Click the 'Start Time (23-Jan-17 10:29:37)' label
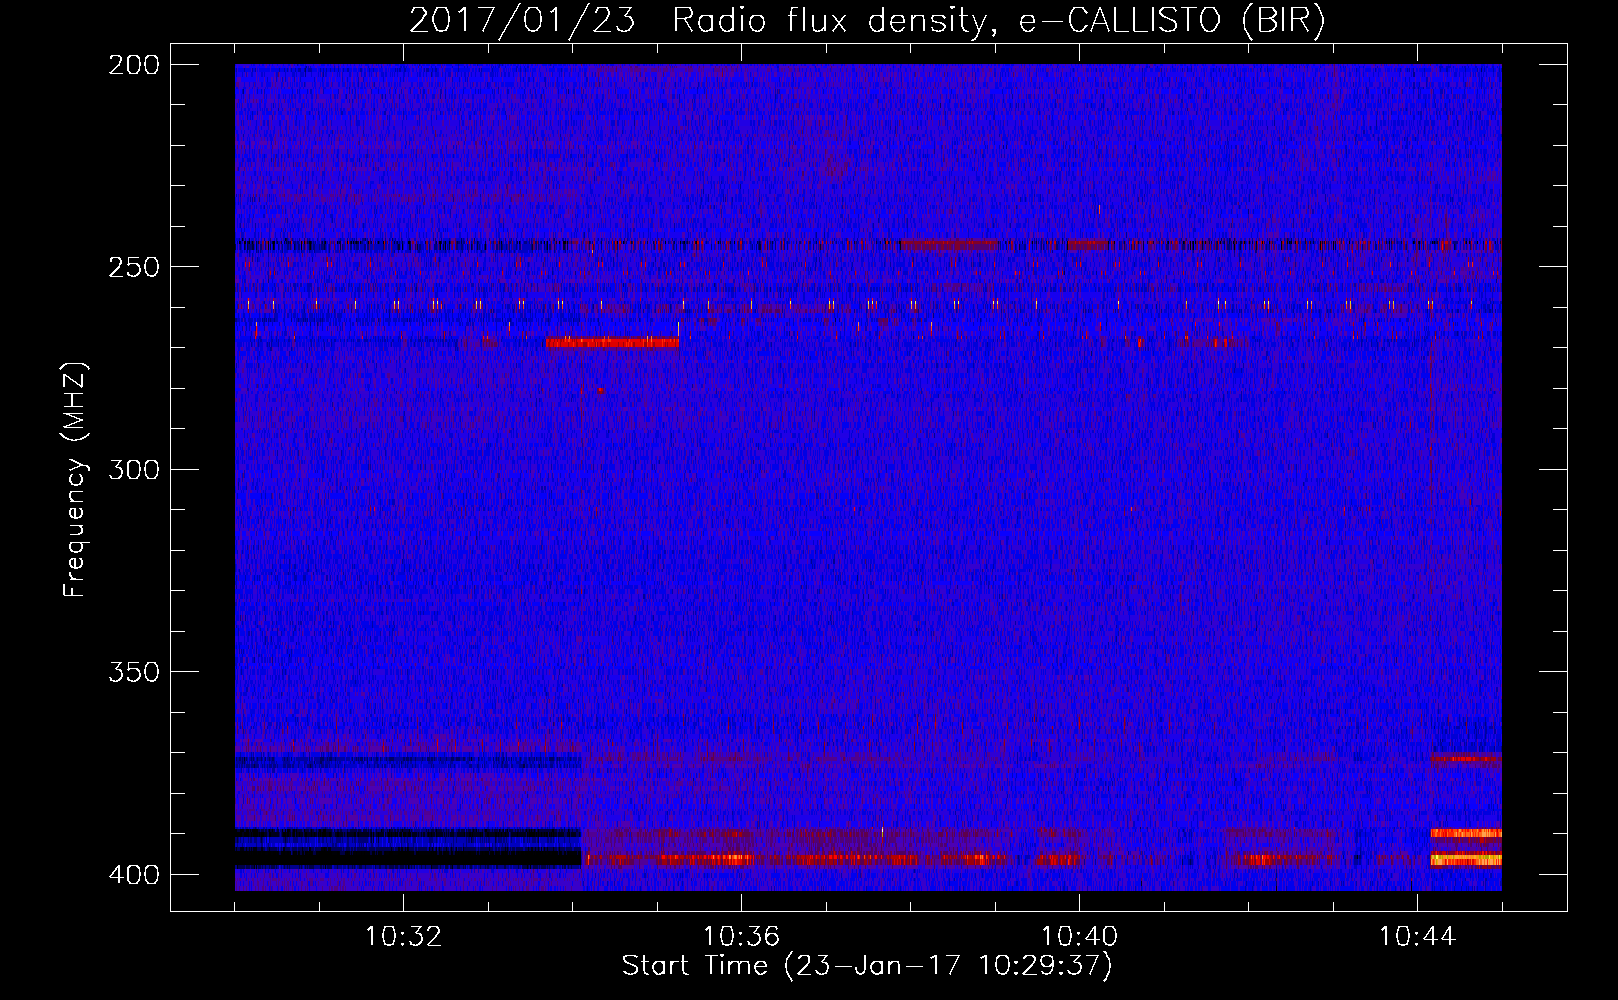 867,966
